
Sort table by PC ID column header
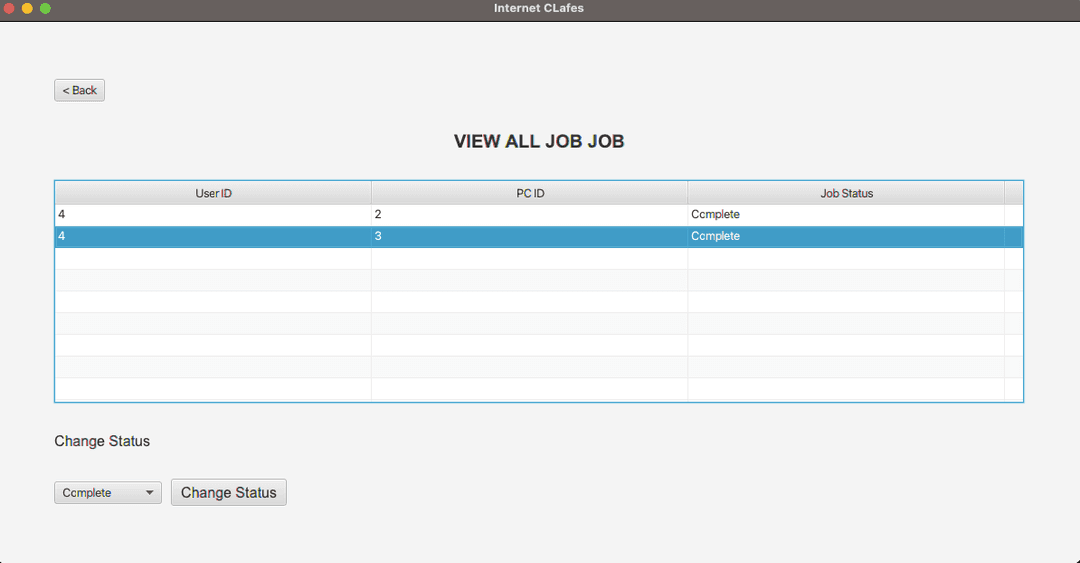point(529,193)
